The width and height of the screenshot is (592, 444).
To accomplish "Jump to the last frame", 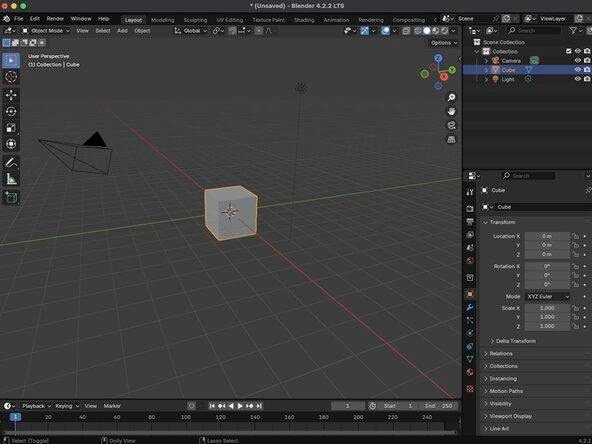I will (x=259, y=406).
